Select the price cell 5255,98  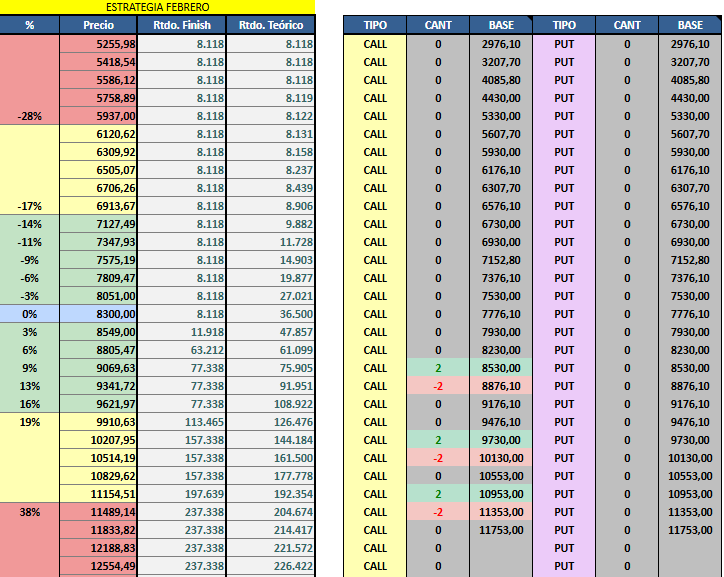coord(98,44)
